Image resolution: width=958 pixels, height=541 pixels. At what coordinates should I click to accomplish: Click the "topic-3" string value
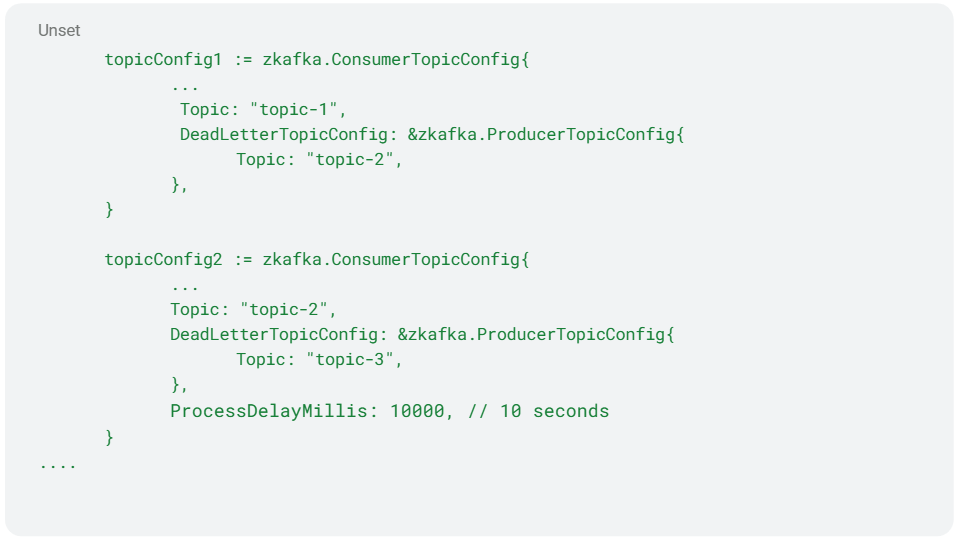(350, 359)
